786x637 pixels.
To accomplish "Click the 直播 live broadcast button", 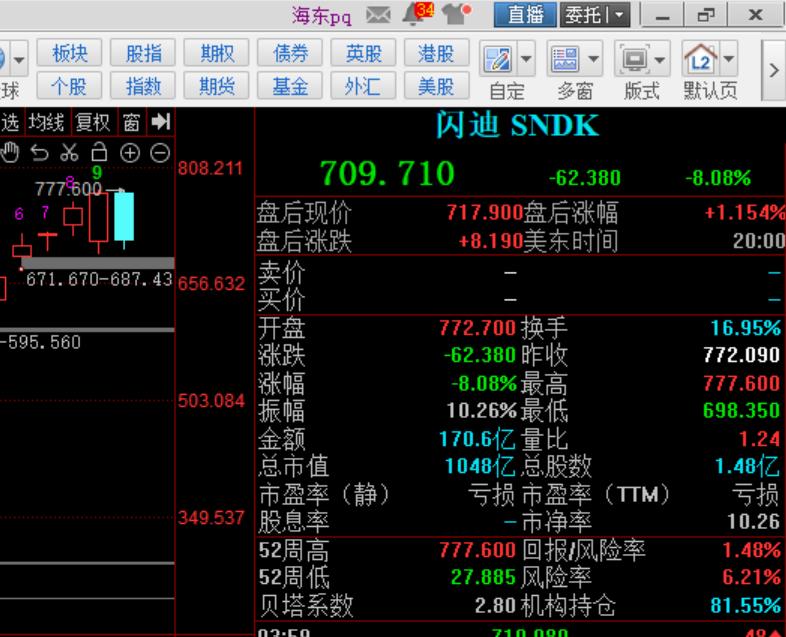I will click(x=525, y=15).
